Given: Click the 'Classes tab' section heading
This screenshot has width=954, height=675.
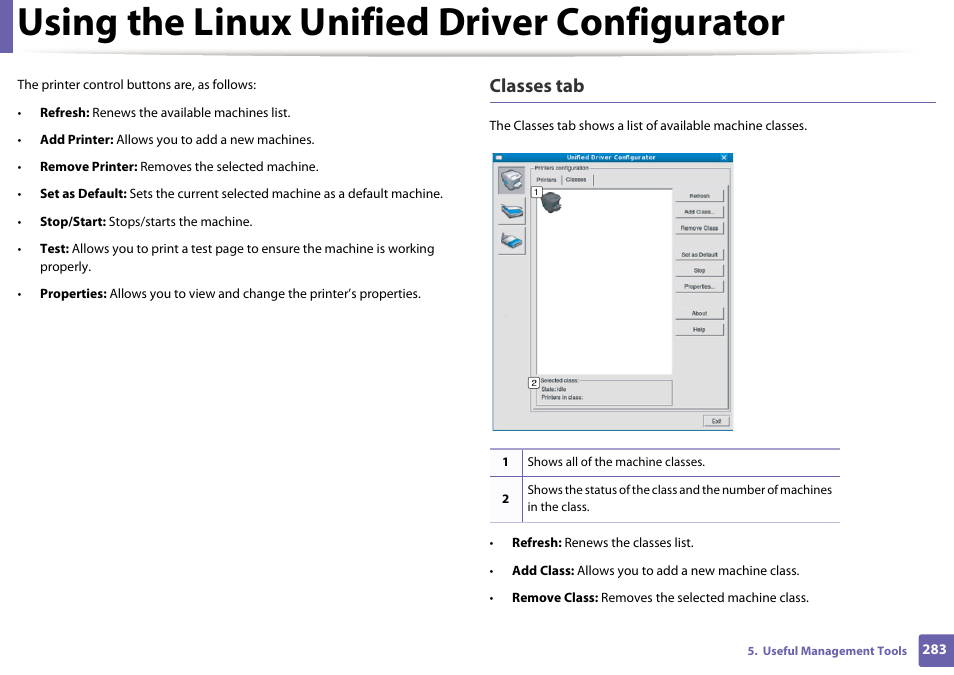Looking at the screenshot, I should click(x=537, y=86).
